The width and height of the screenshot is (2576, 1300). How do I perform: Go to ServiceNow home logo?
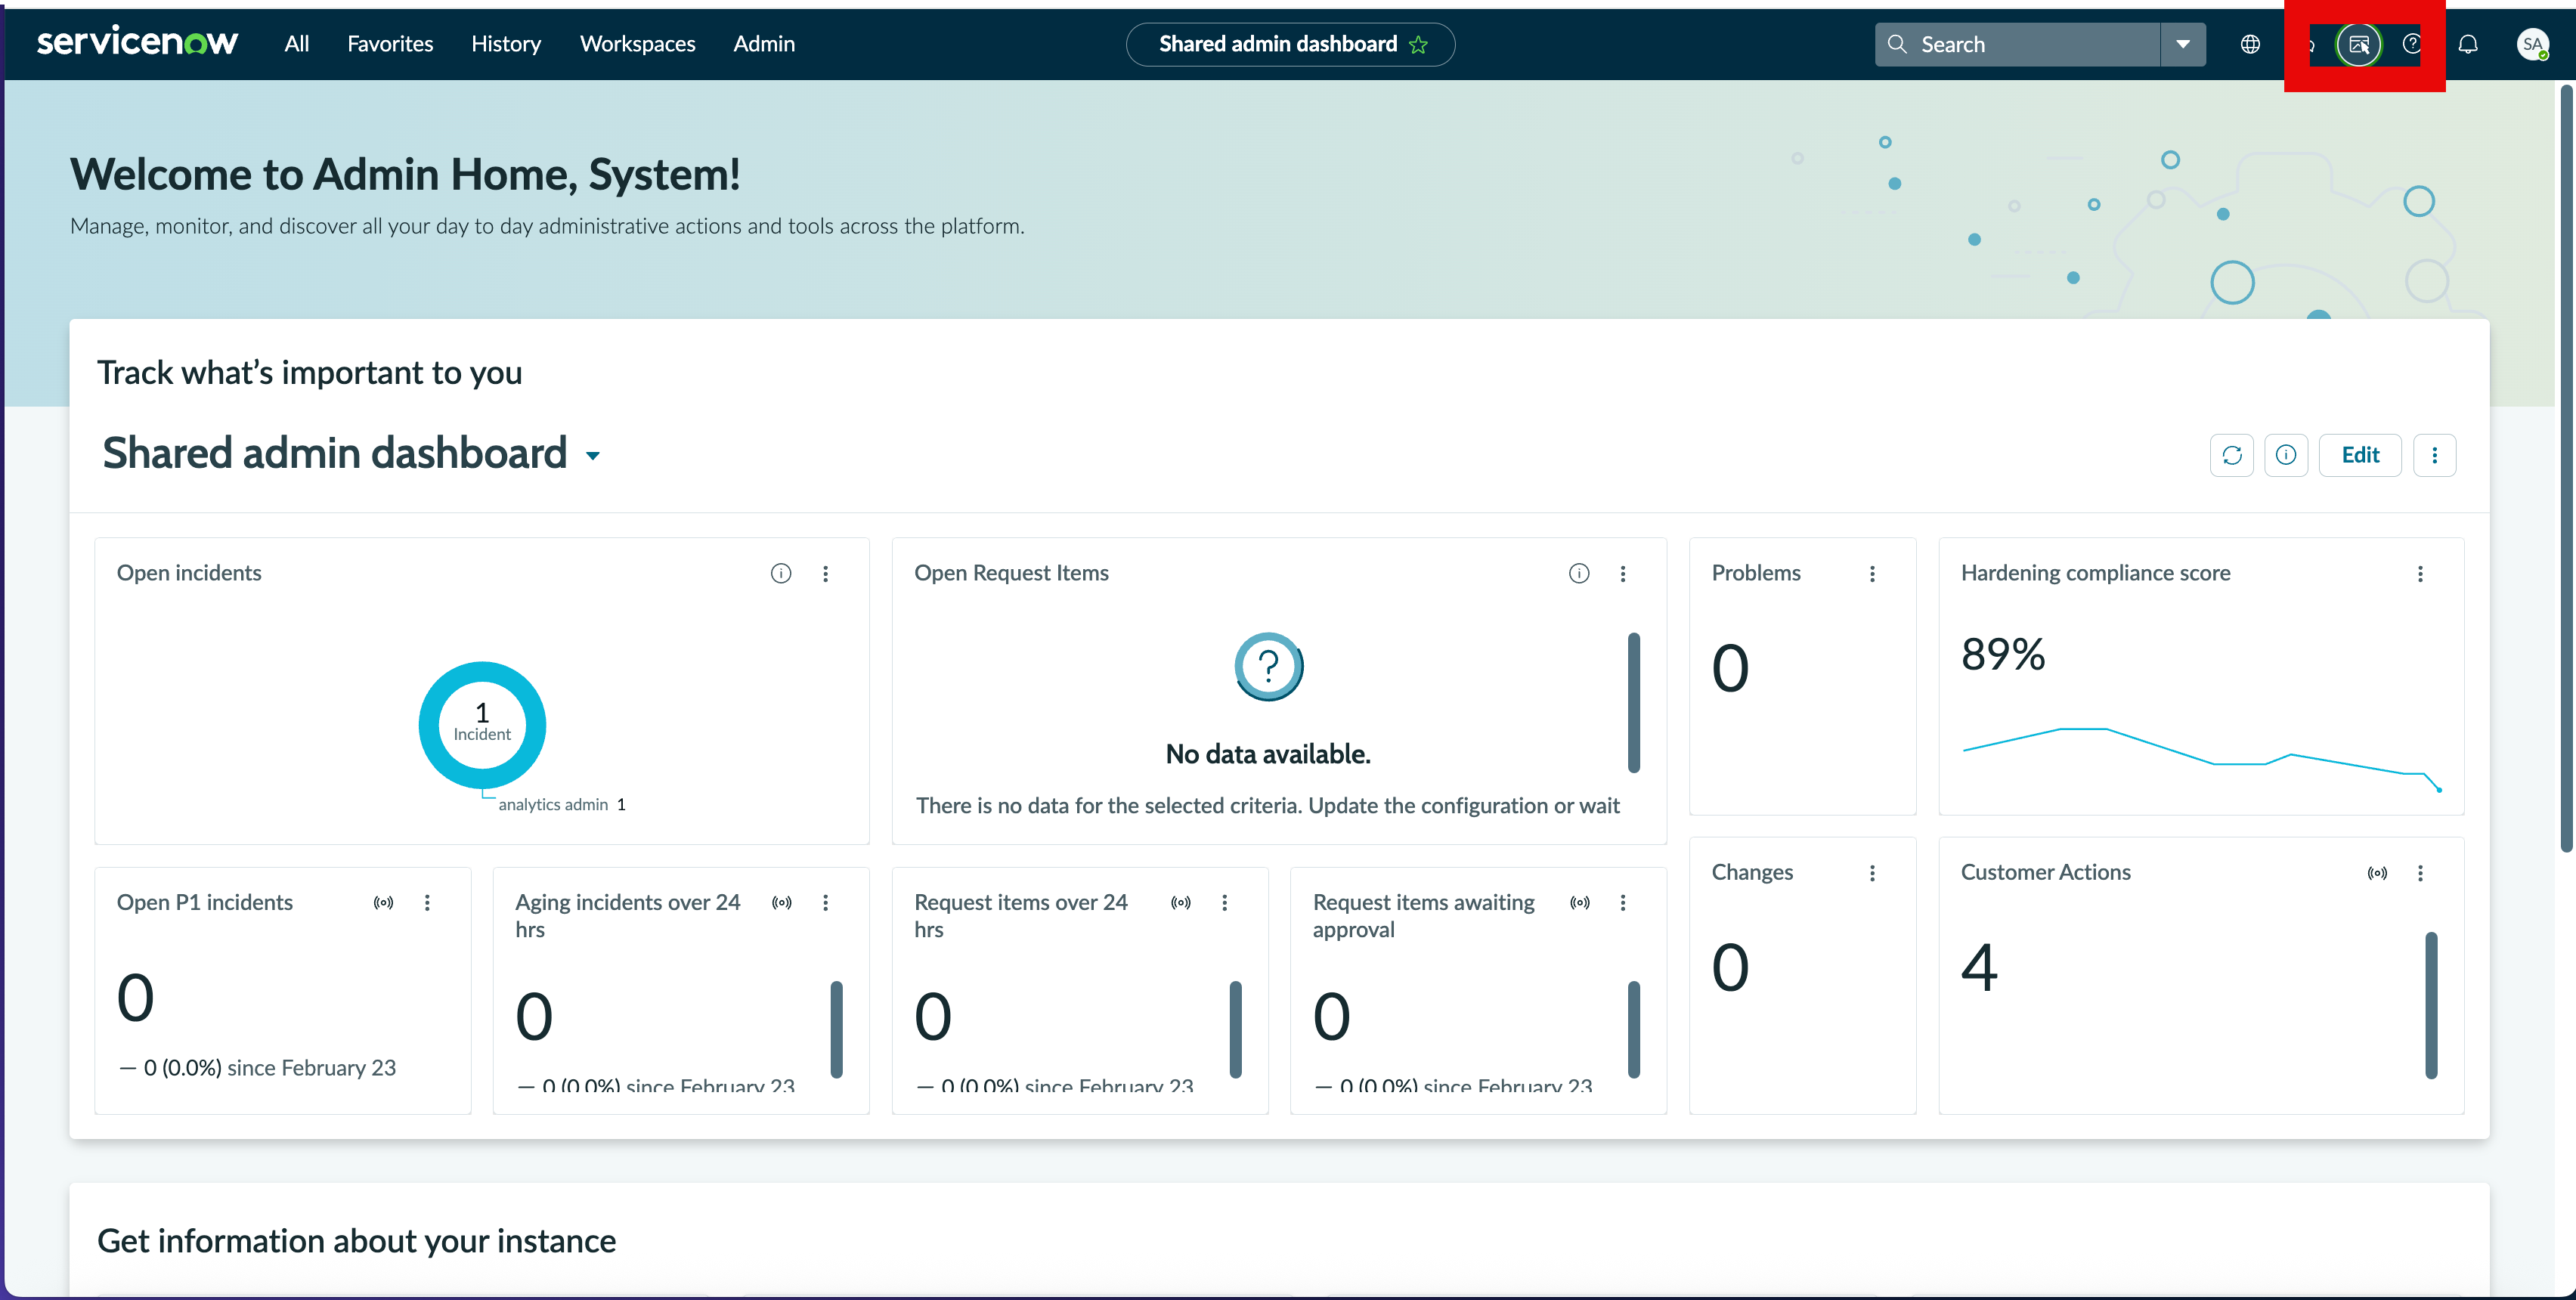pos(137,42)
